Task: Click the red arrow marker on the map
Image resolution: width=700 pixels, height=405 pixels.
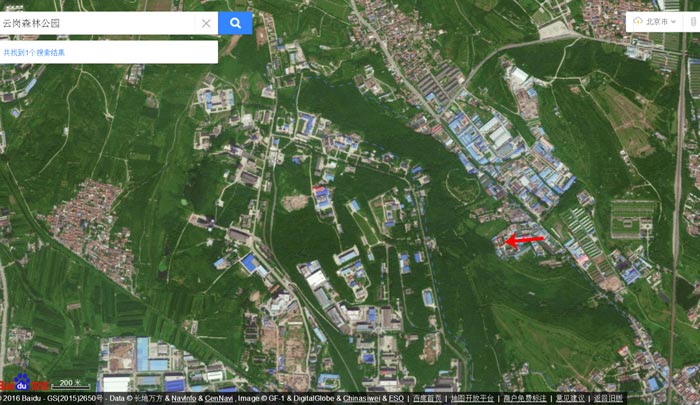Action: pos(524,240)
